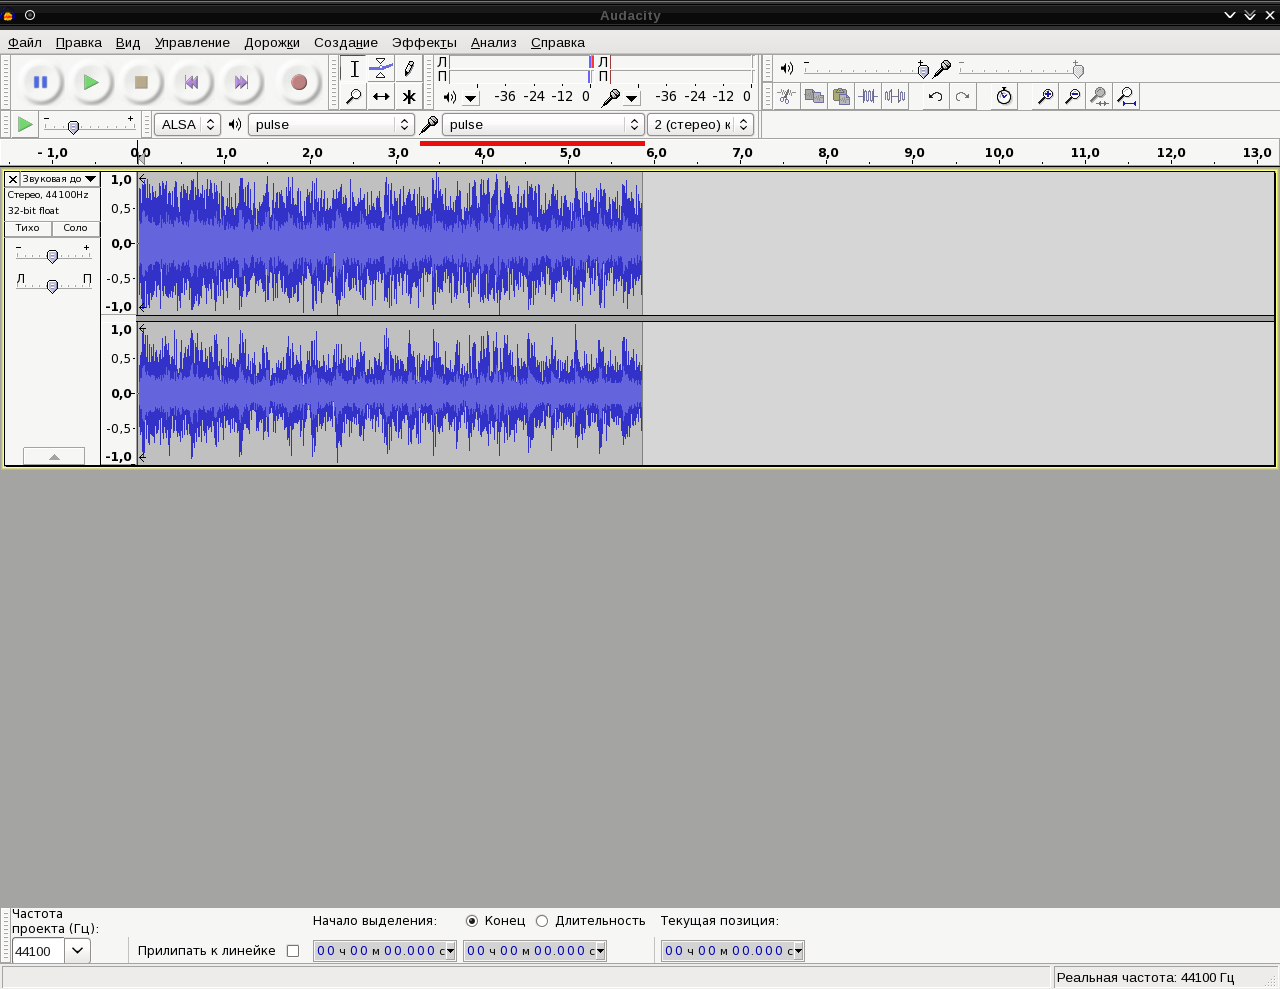This screenshot has width=1280, height=989.
Task: Choose the Time Shift tool
Action: (x=381, y=97)
